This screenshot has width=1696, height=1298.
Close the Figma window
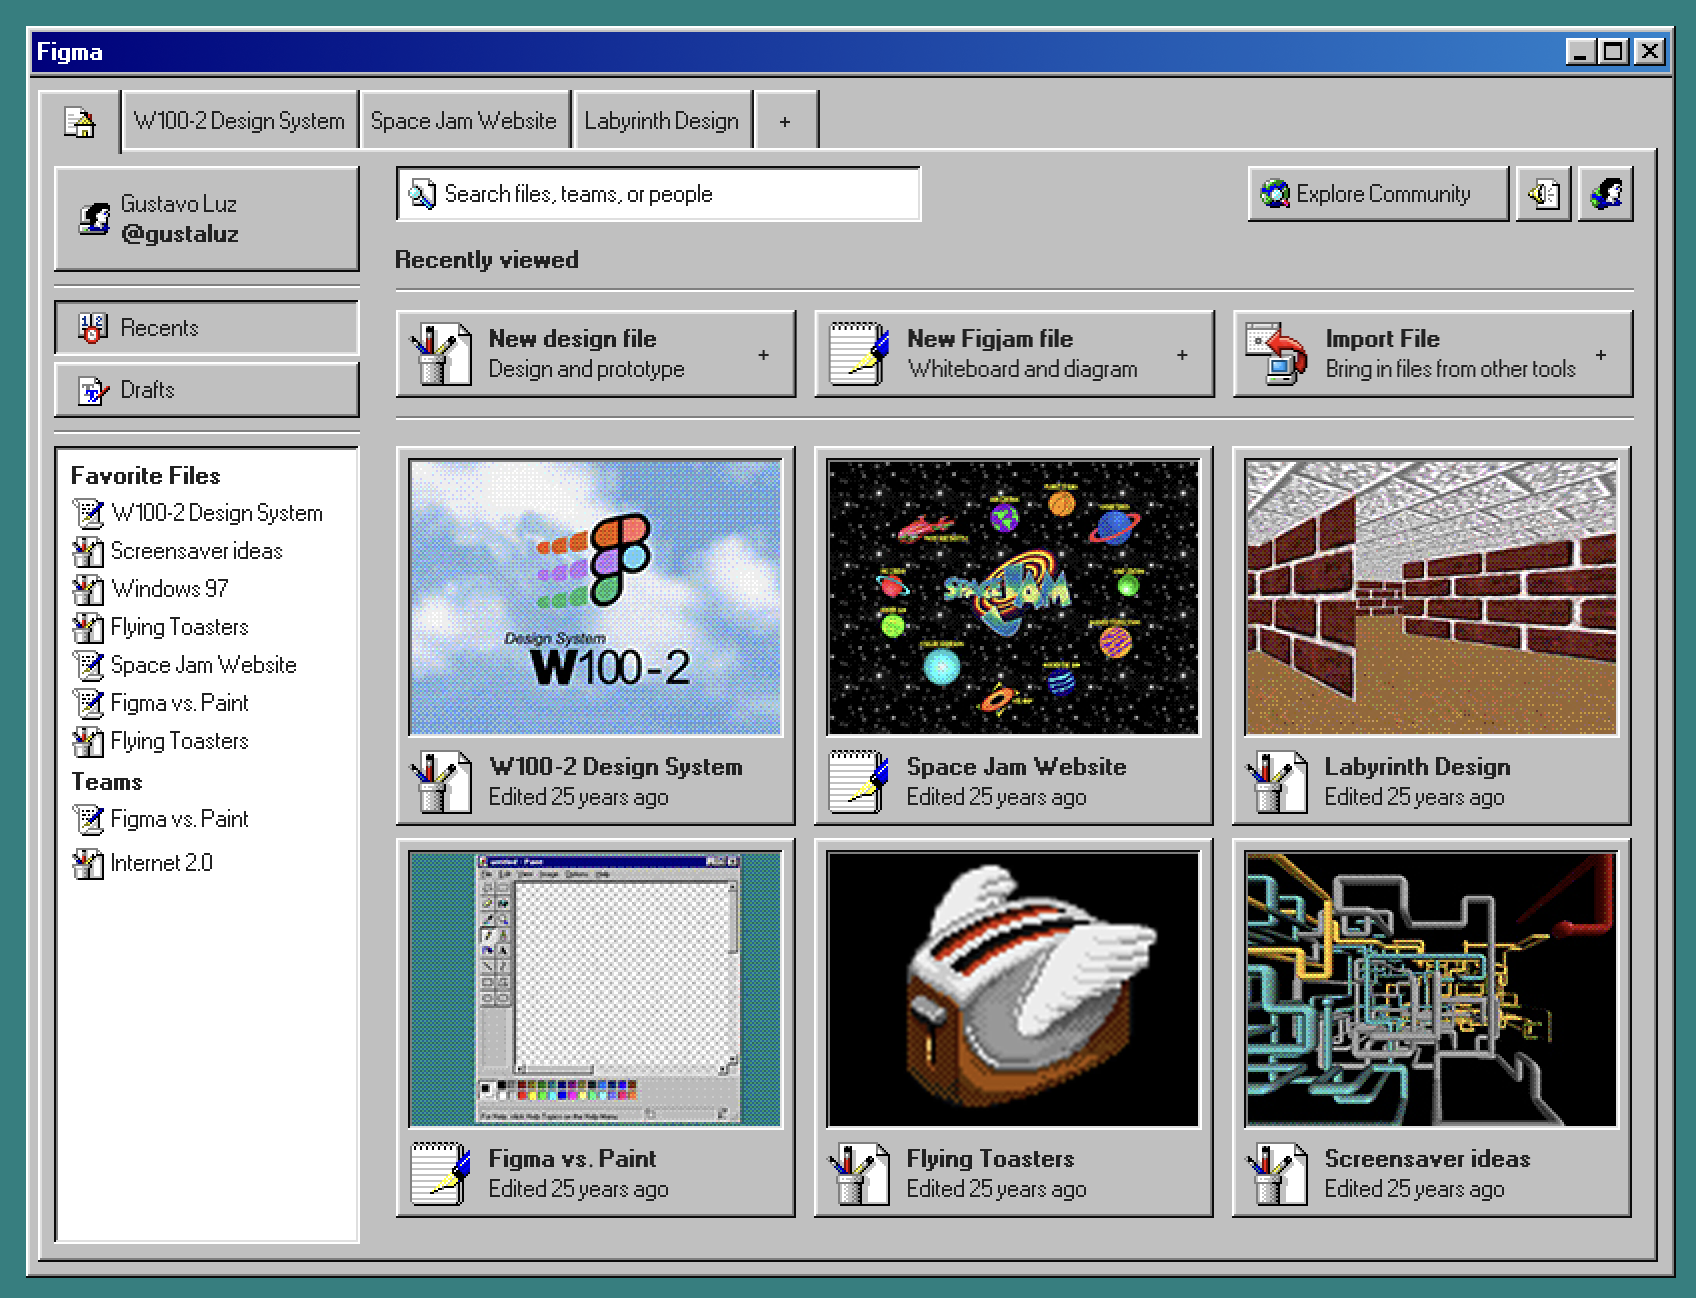click(x=1650, y=52)
